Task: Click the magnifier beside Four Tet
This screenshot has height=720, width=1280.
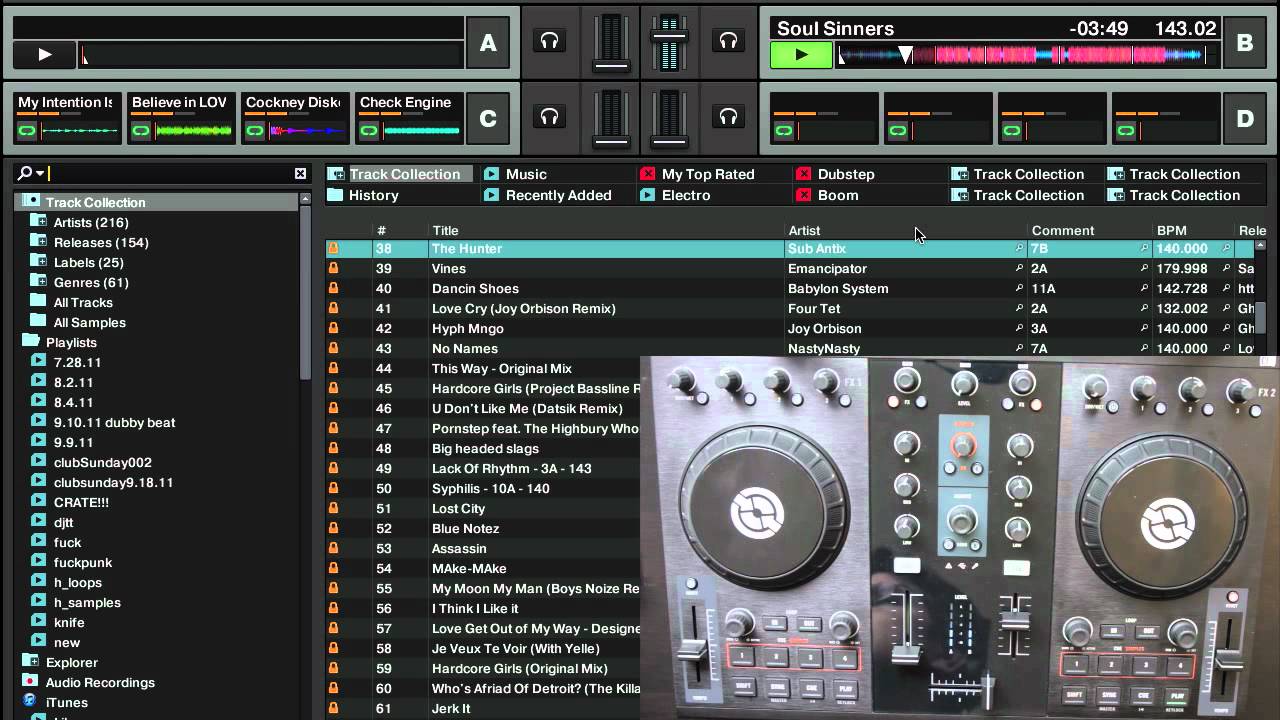Action: tap(1019, 308)
